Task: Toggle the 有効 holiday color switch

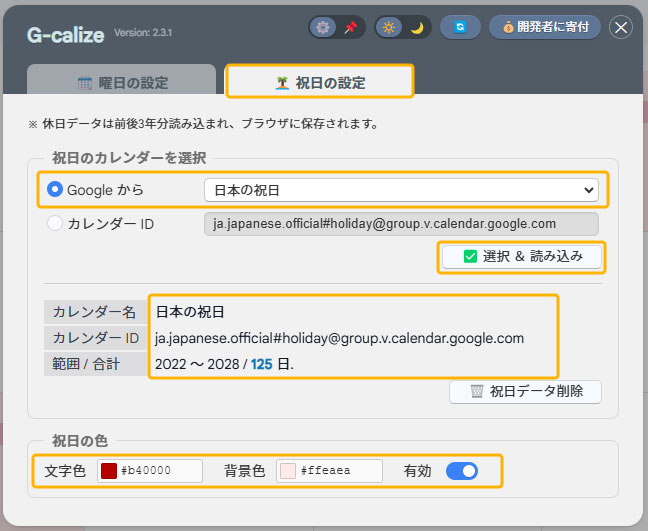Action: coord(462,471)
